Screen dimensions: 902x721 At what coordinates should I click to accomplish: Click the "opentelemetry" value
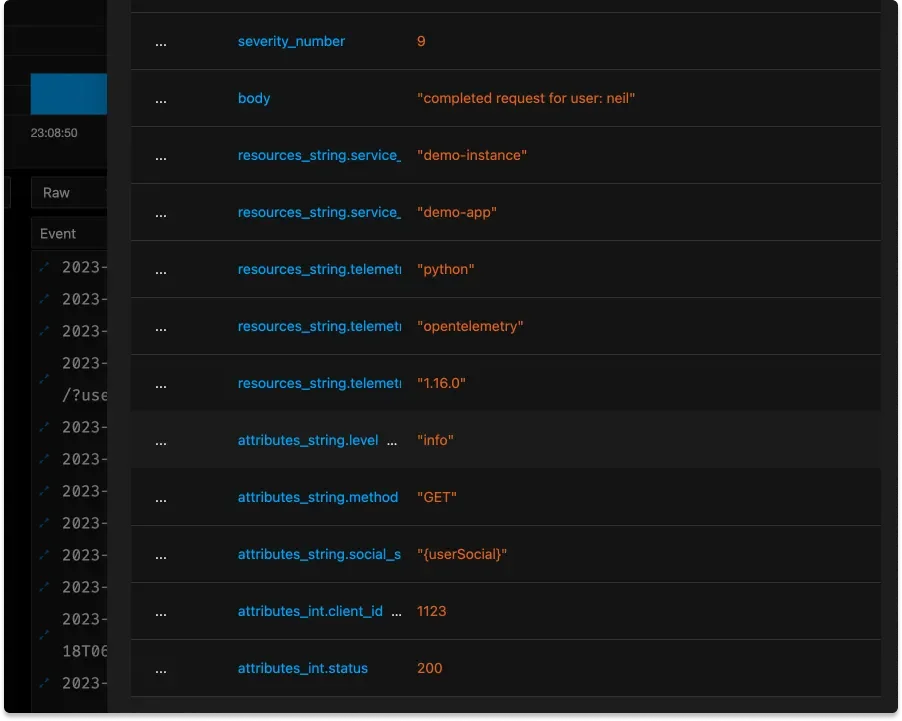pyautogui.click(x=470, y=327)
